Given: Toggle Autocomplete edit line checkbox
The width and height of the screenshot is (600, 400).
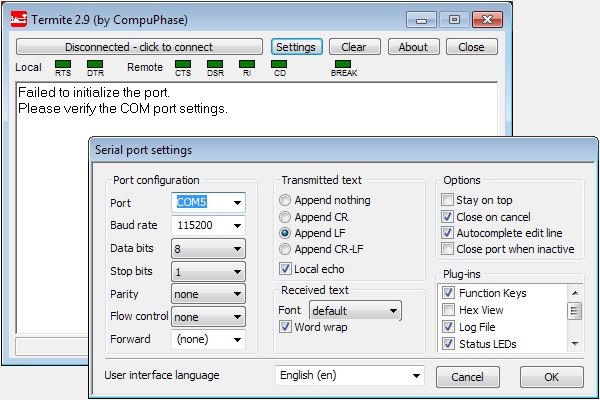Looking at the screenshot, I should point(447,233).
